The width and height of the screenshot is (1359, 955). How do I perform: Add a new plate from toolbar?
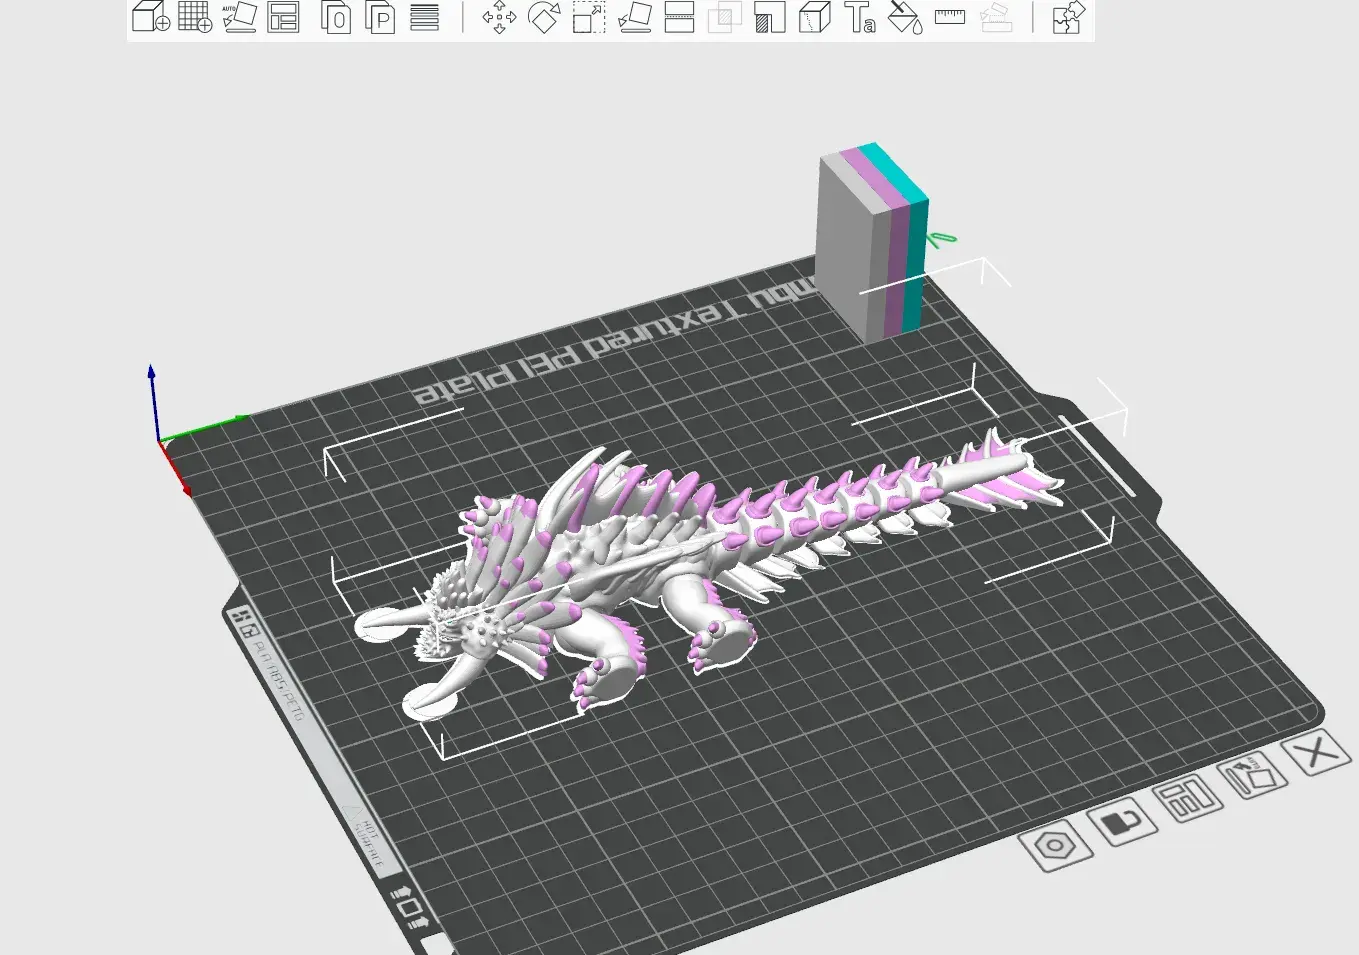195,17
